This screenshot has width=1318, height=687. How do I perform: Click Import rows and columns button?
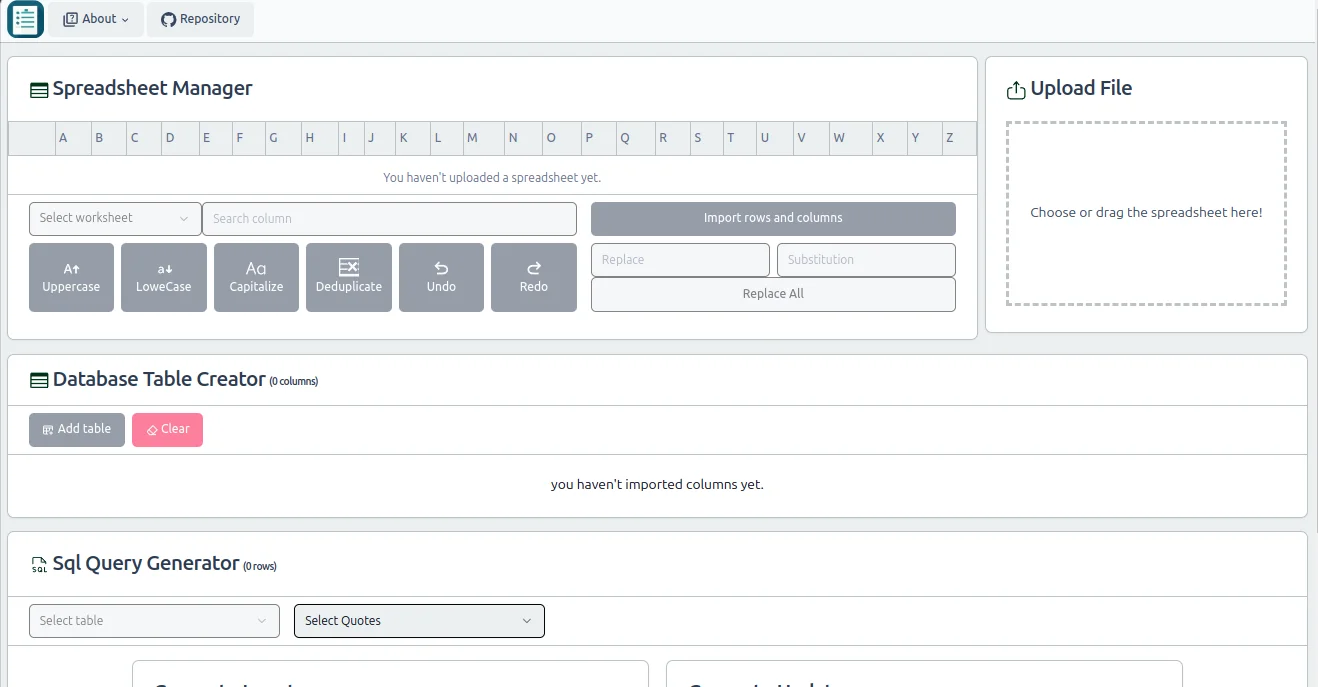[x=773, y=218]
